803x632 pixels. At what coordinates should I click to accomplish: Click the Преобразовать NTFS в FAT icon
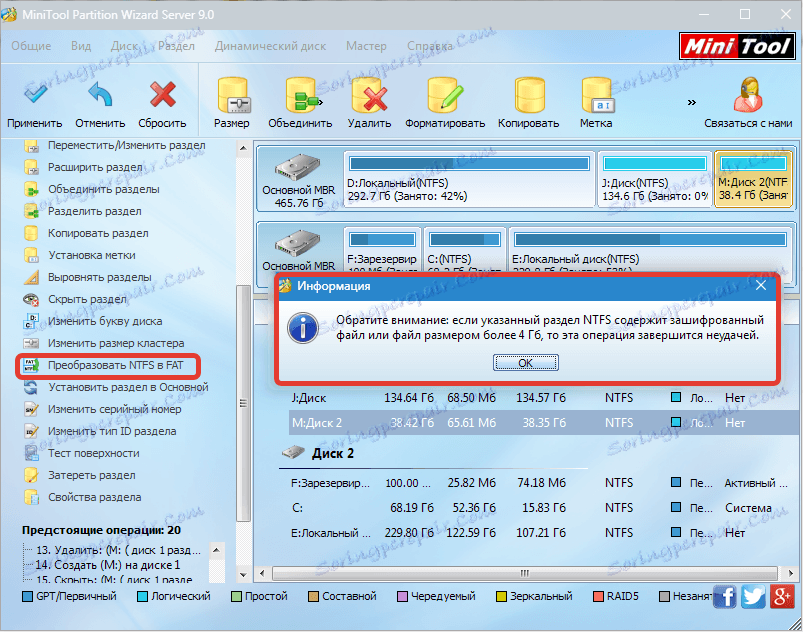(31, 366)
